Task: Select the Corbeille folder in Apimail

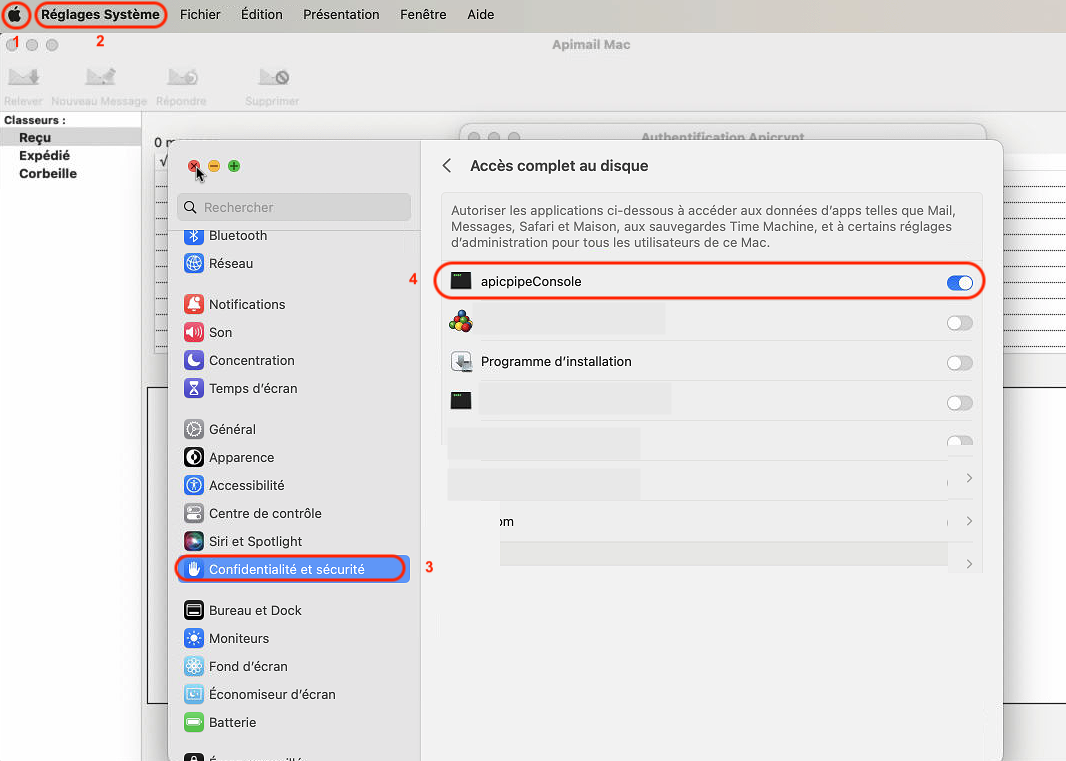Action: tap(48, 173)
